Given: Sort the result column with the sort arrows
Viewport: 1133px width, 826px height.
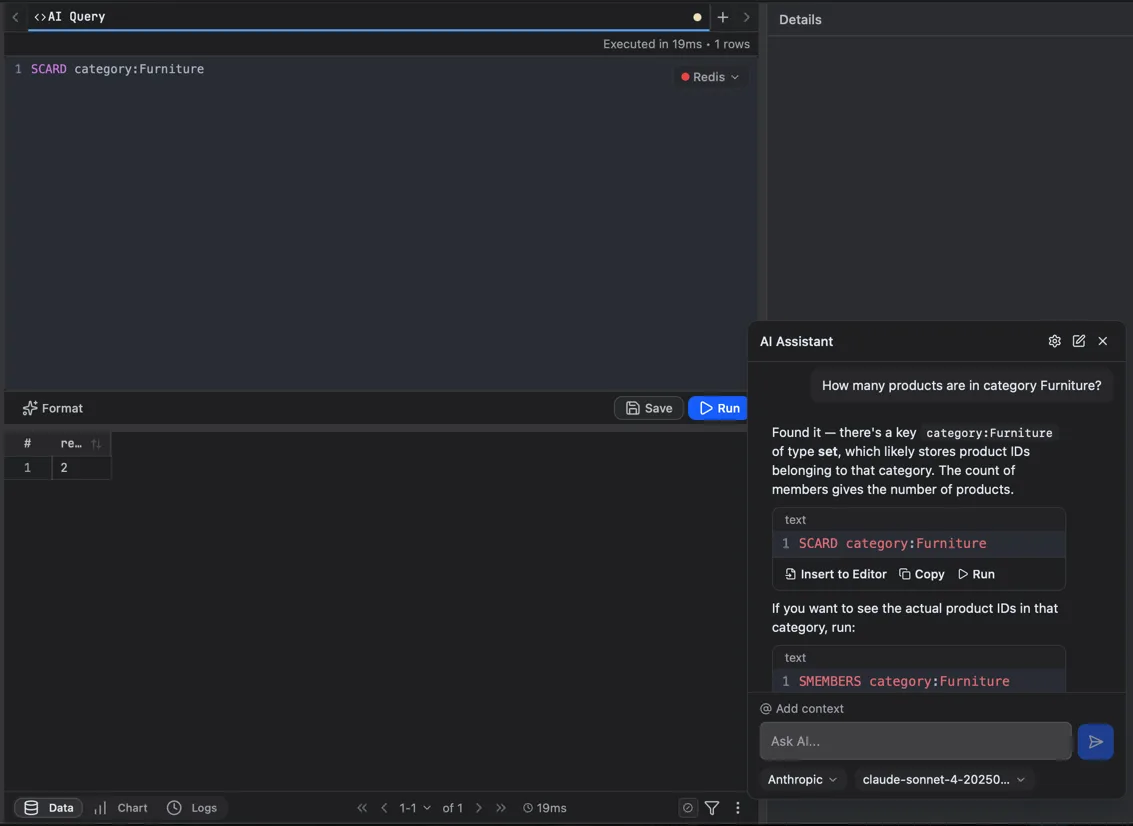Looking at the screenshot, I should 96,444.
